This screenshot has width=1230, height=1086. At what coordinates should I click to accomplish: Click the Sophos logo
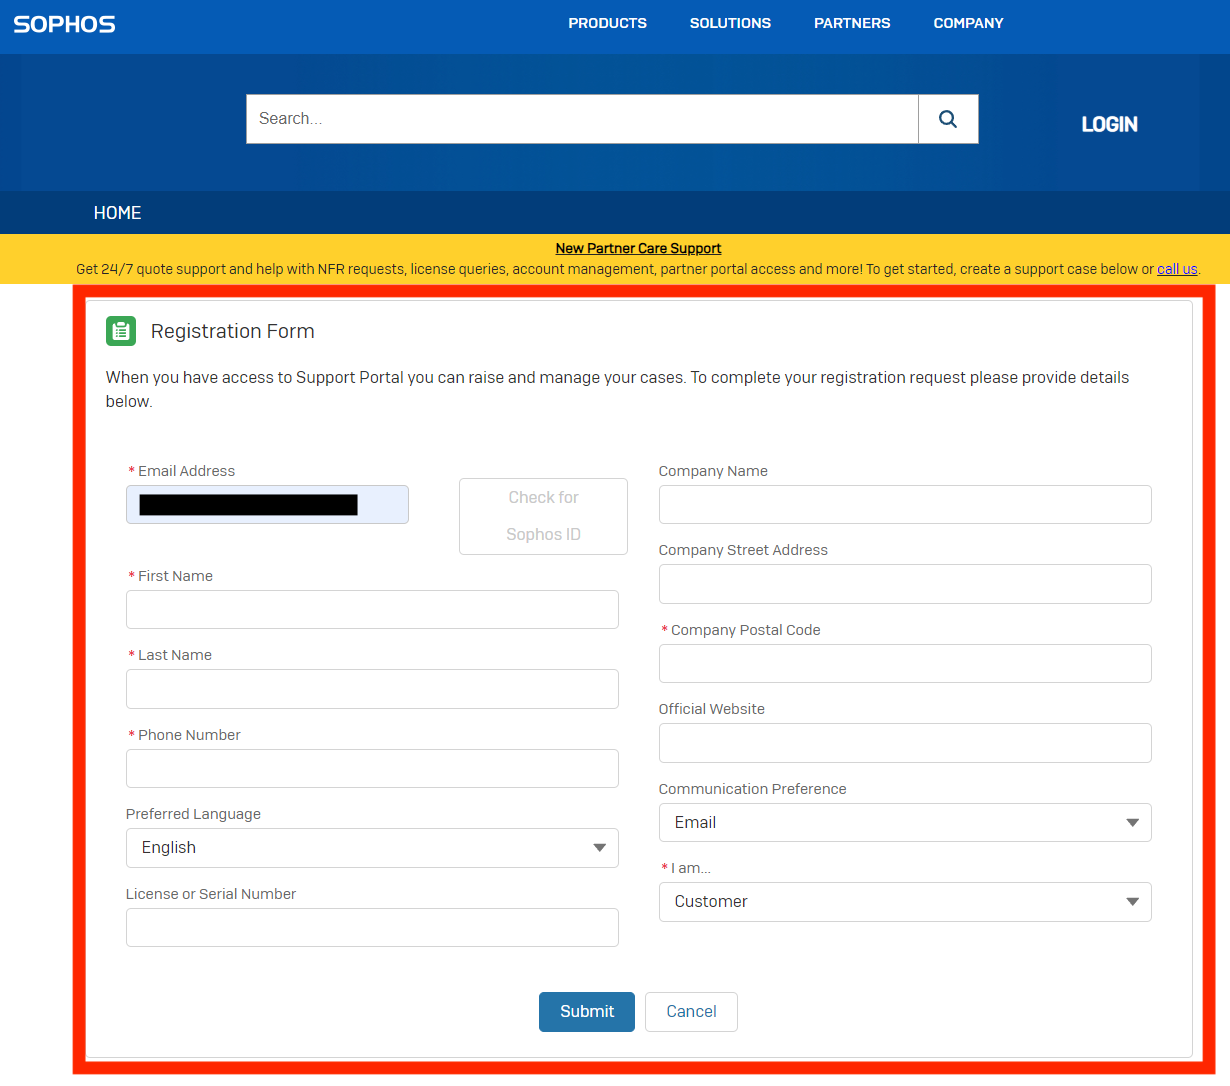click(64, 24)
